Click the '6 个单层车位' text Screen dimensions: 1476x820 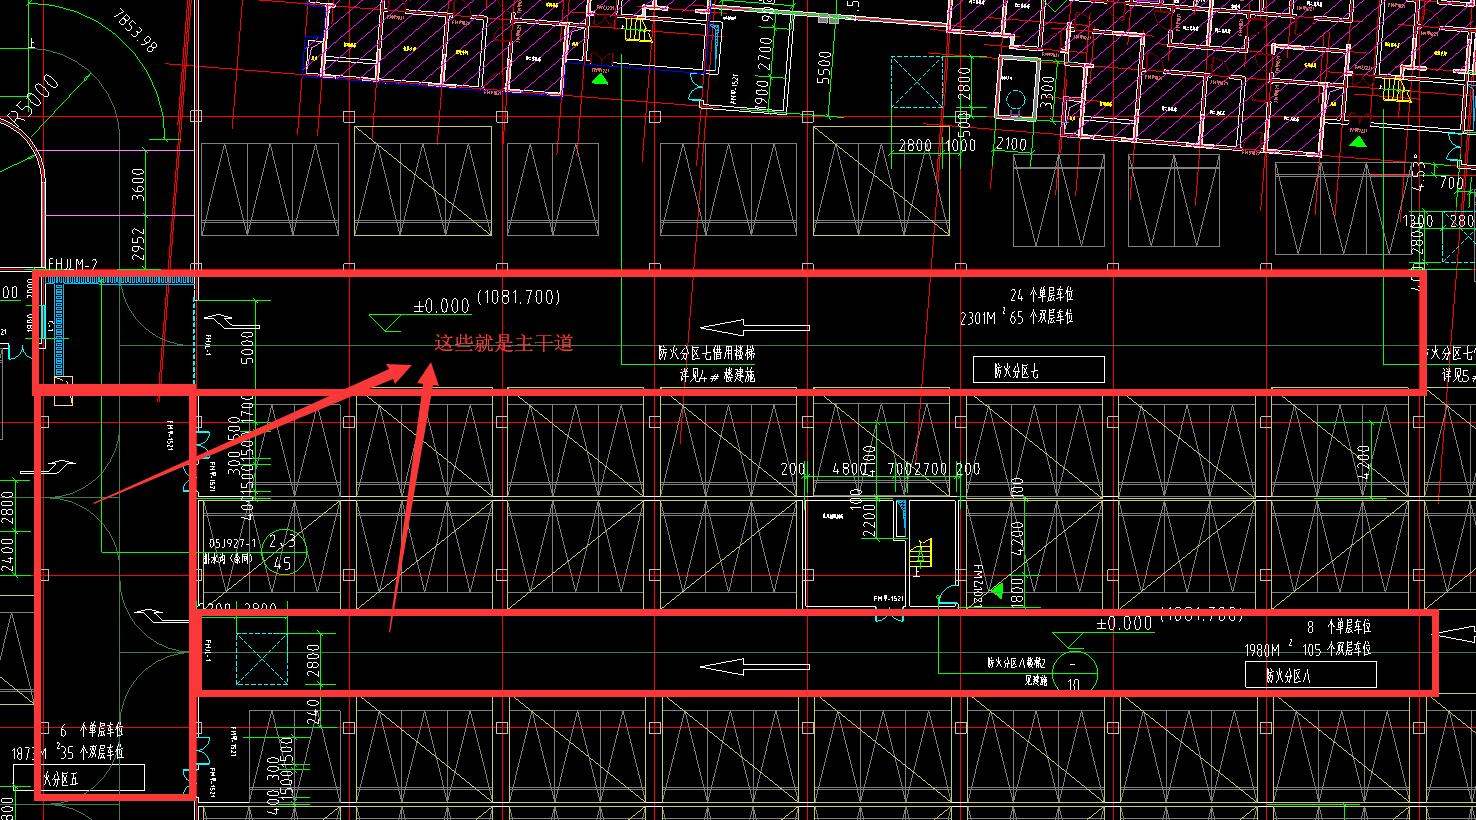coord(92,731)
